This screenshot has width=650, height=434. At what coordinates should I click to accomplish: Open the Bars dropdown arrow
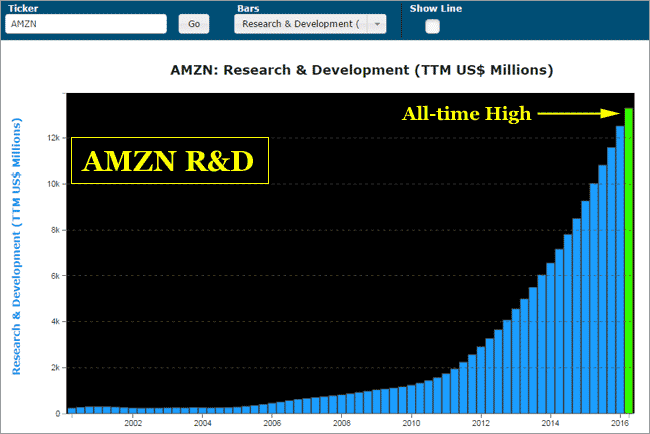coord(377,24)
